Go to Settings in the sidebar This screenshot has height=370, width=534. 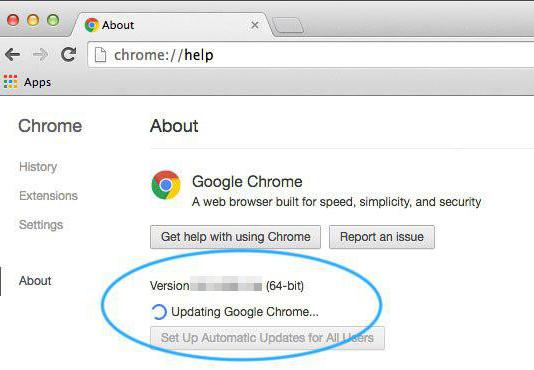pyautogui.click(x=41, y=225)
